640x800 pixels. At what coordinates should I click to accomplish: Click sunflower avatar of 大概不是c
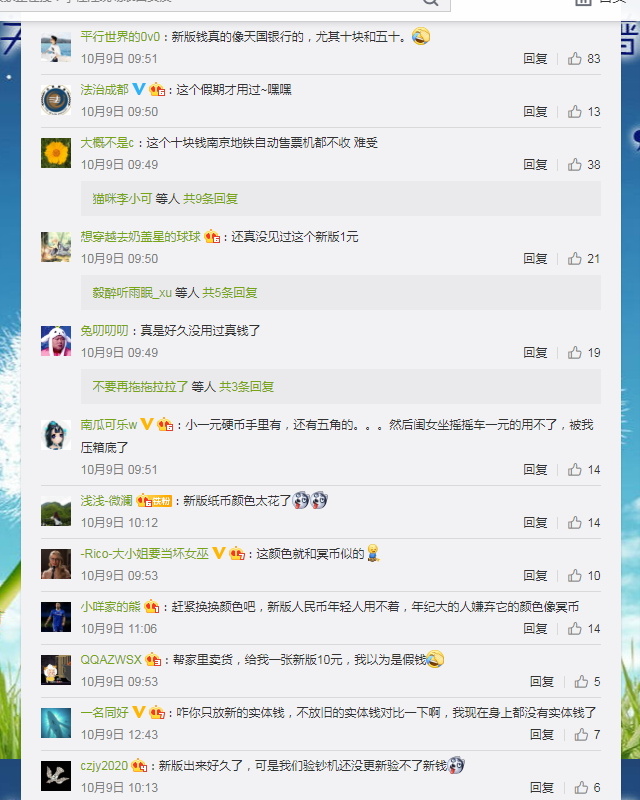point(56,153)
